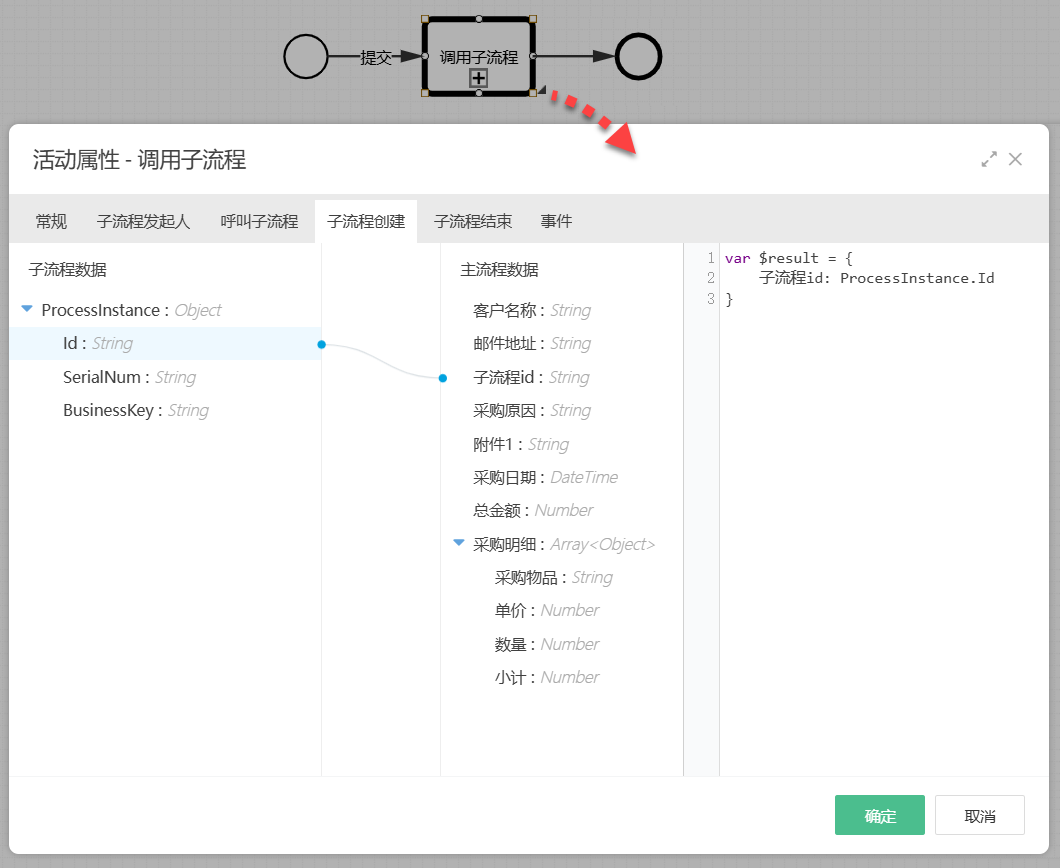Switch to the 子流程结束 tab
1060x868 pixels.
[473, 221]
